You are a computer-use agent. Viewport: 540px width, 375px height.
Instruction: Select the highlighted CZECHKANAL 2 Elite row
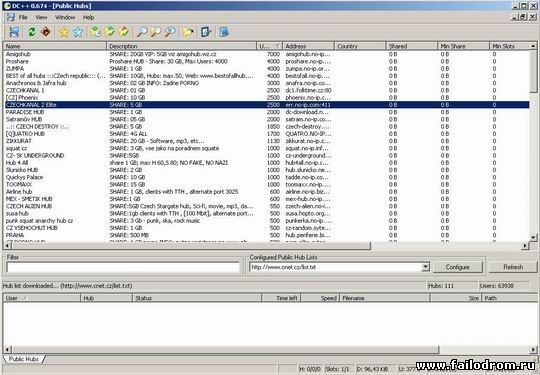[x=266, y=105]
